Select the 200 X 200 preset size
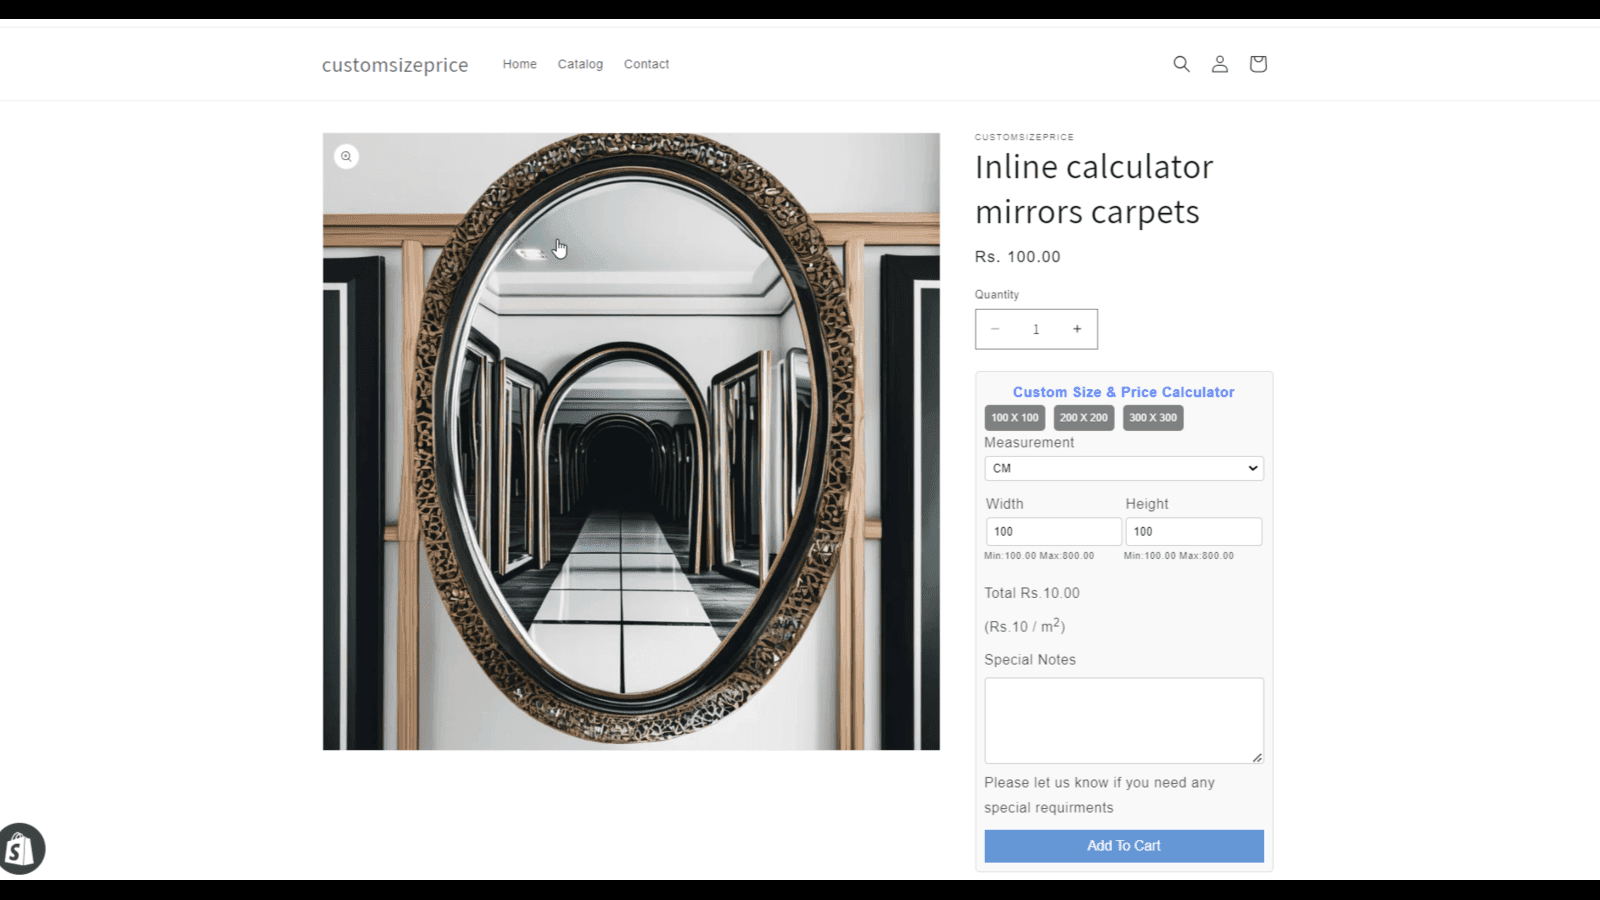Image resolution: width=1600 pixels, height=900 pixels. click(x=1083, y=418)
